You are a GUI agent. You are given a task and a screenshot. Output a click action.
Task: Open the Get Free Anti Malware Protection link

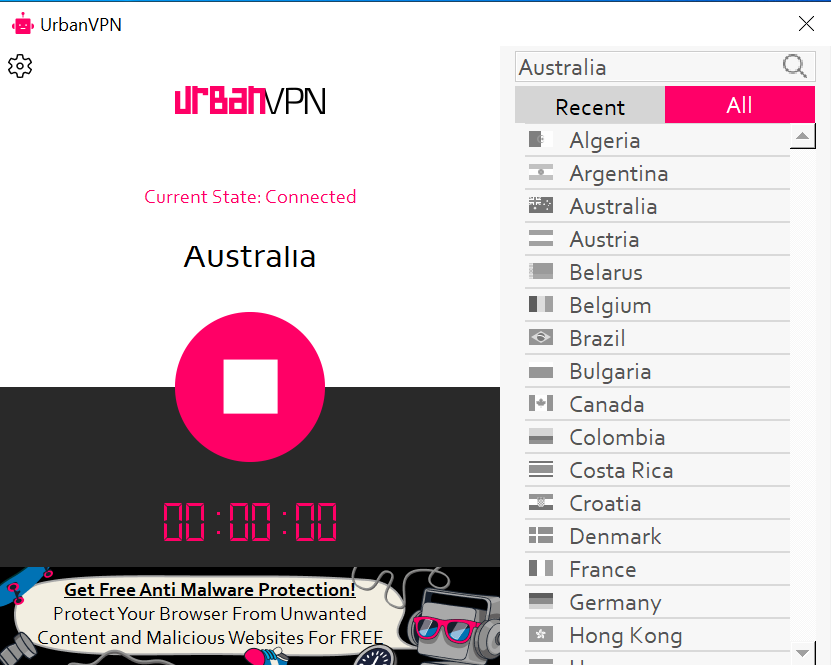pos(210,590)
